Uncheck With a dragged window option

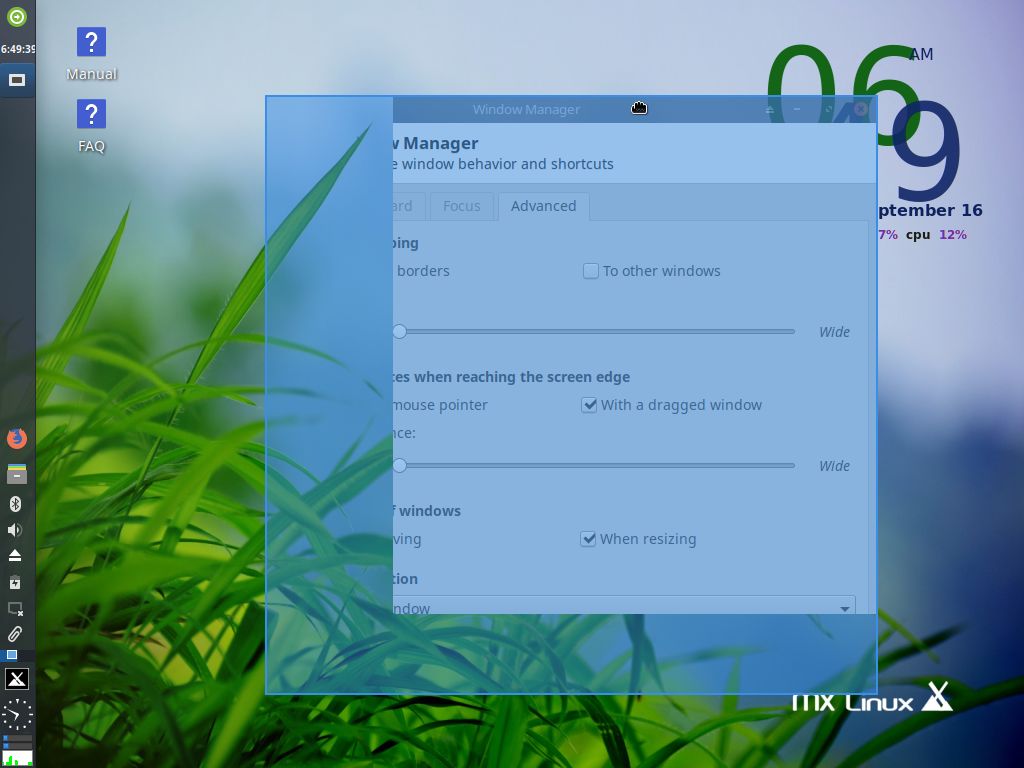[x=589, y=405]
